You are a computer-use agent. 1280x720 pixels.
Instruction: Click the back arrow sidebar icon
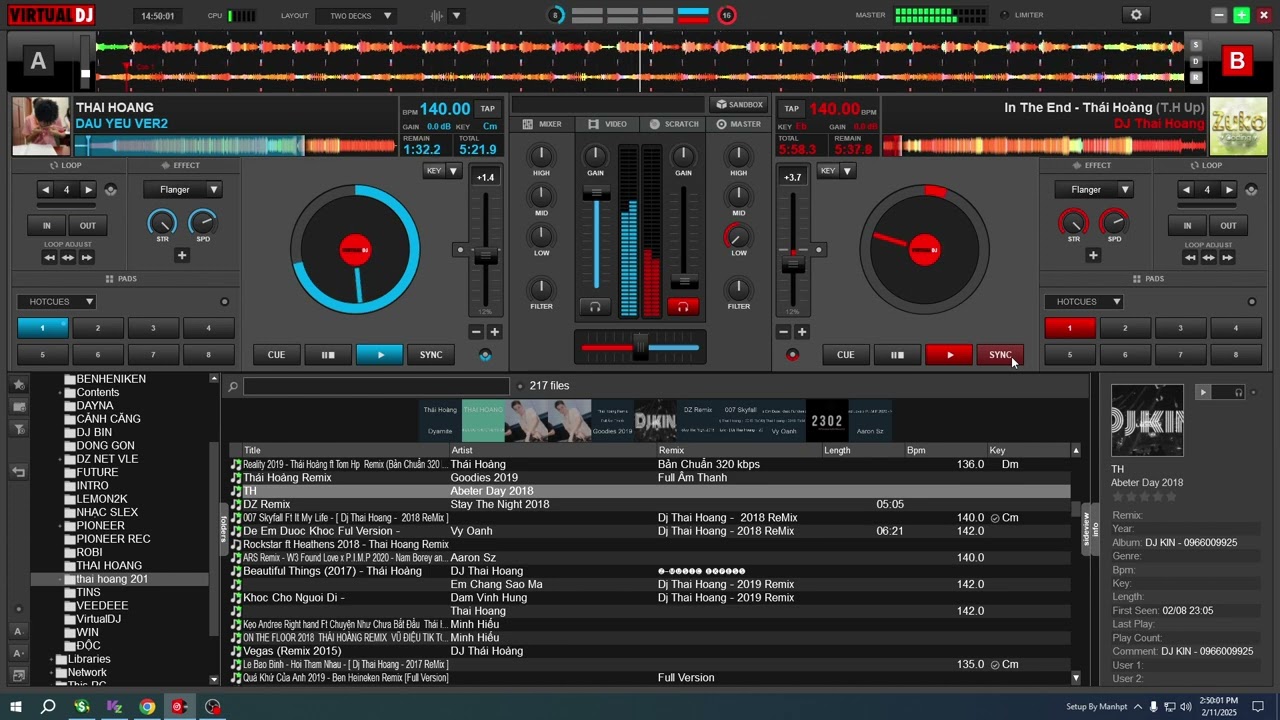click(18, 472)
